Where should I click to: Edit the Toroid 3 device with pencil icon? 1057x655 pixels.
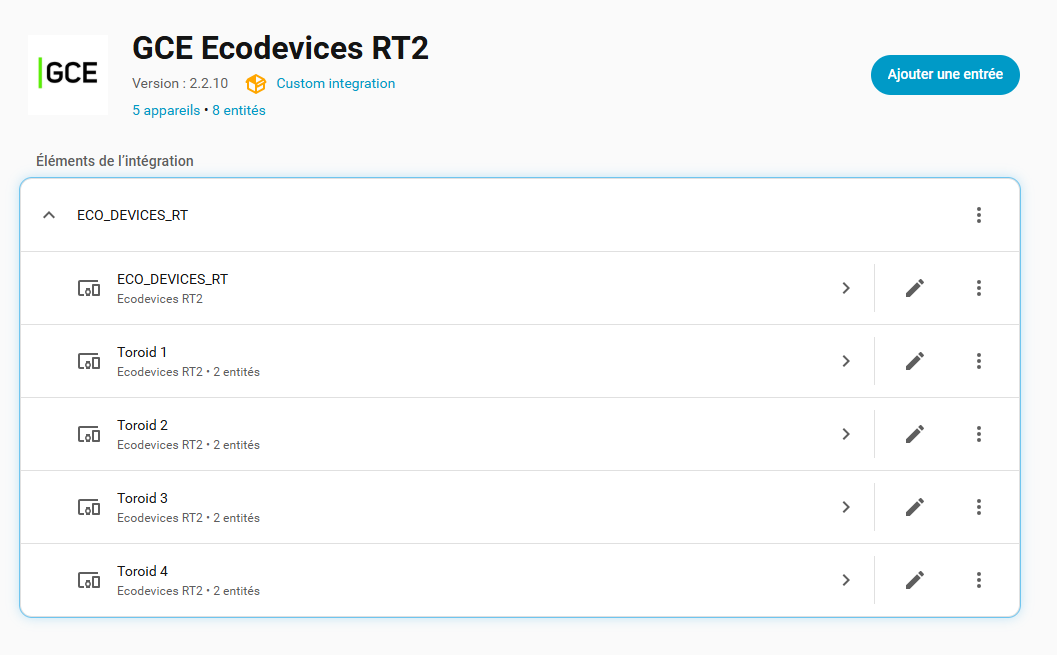click(x=914, y=507)
